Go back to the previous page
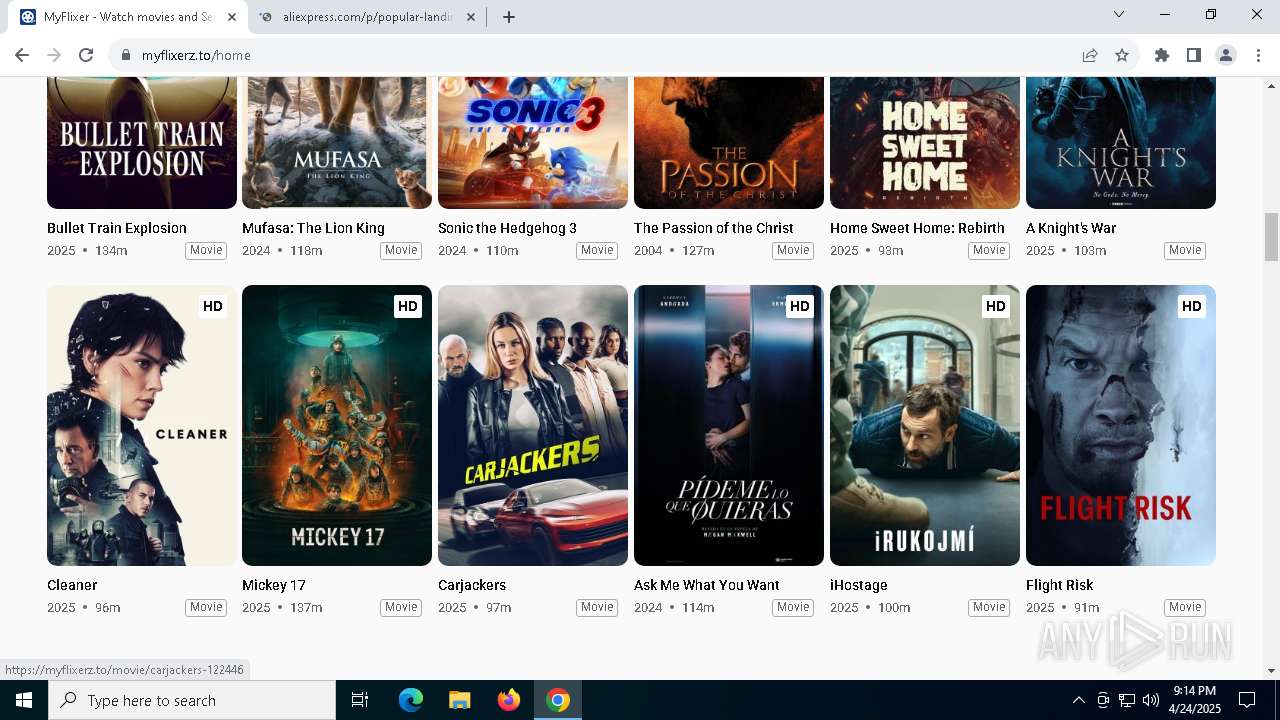This screenshot has width=1280, height=720. click(x=22, y=55)
